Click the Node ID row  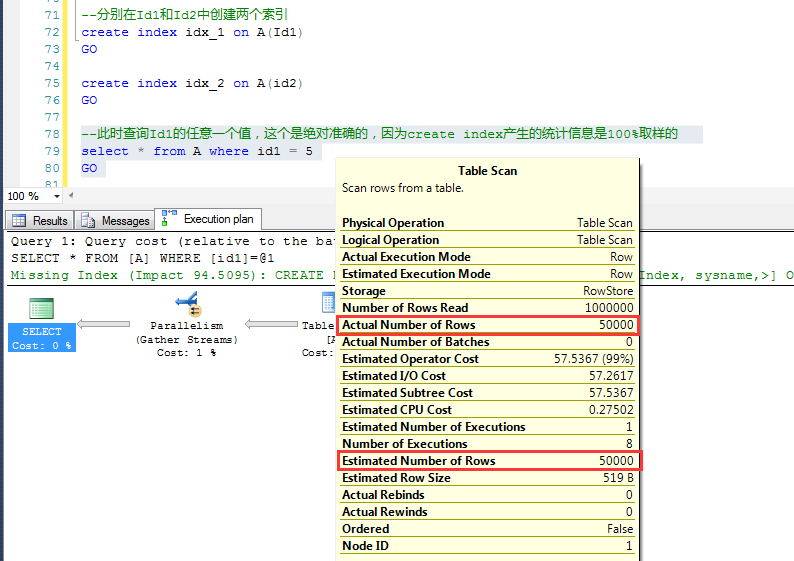(x=488, y=546)
